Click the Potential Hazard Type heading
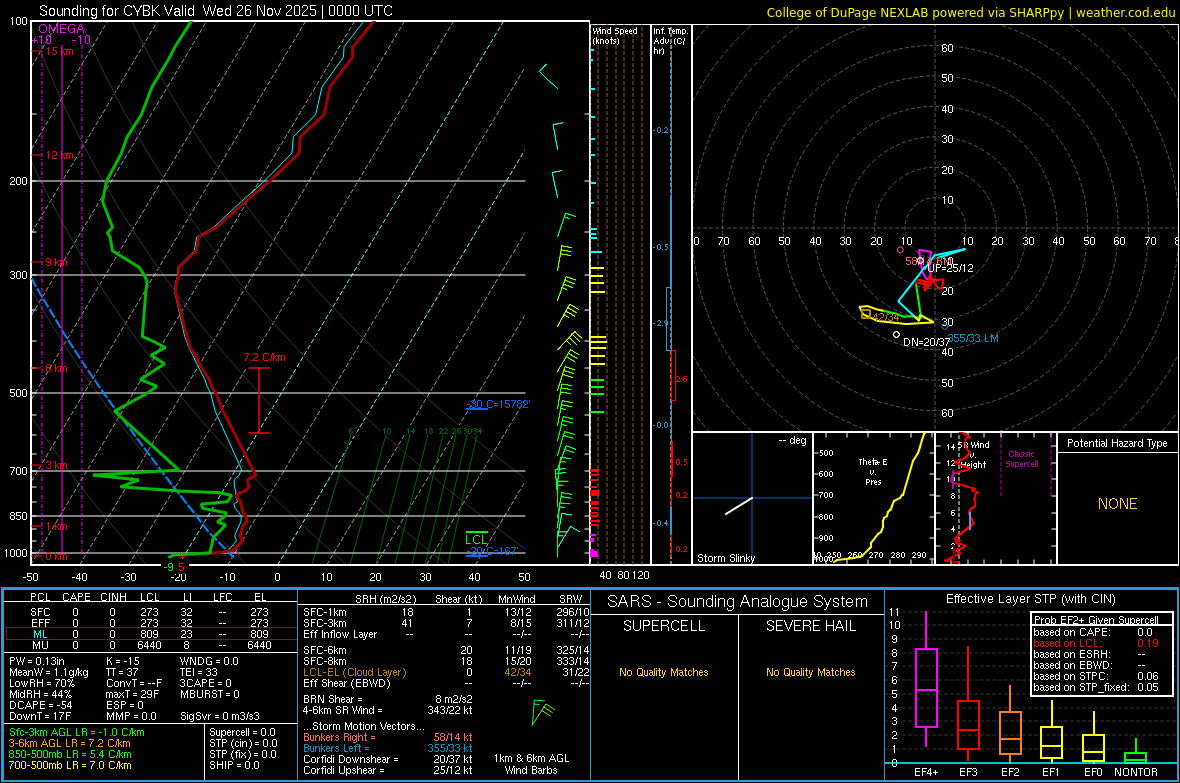This screenshot has height=783, width=1180. click(x=1117, y=443)
